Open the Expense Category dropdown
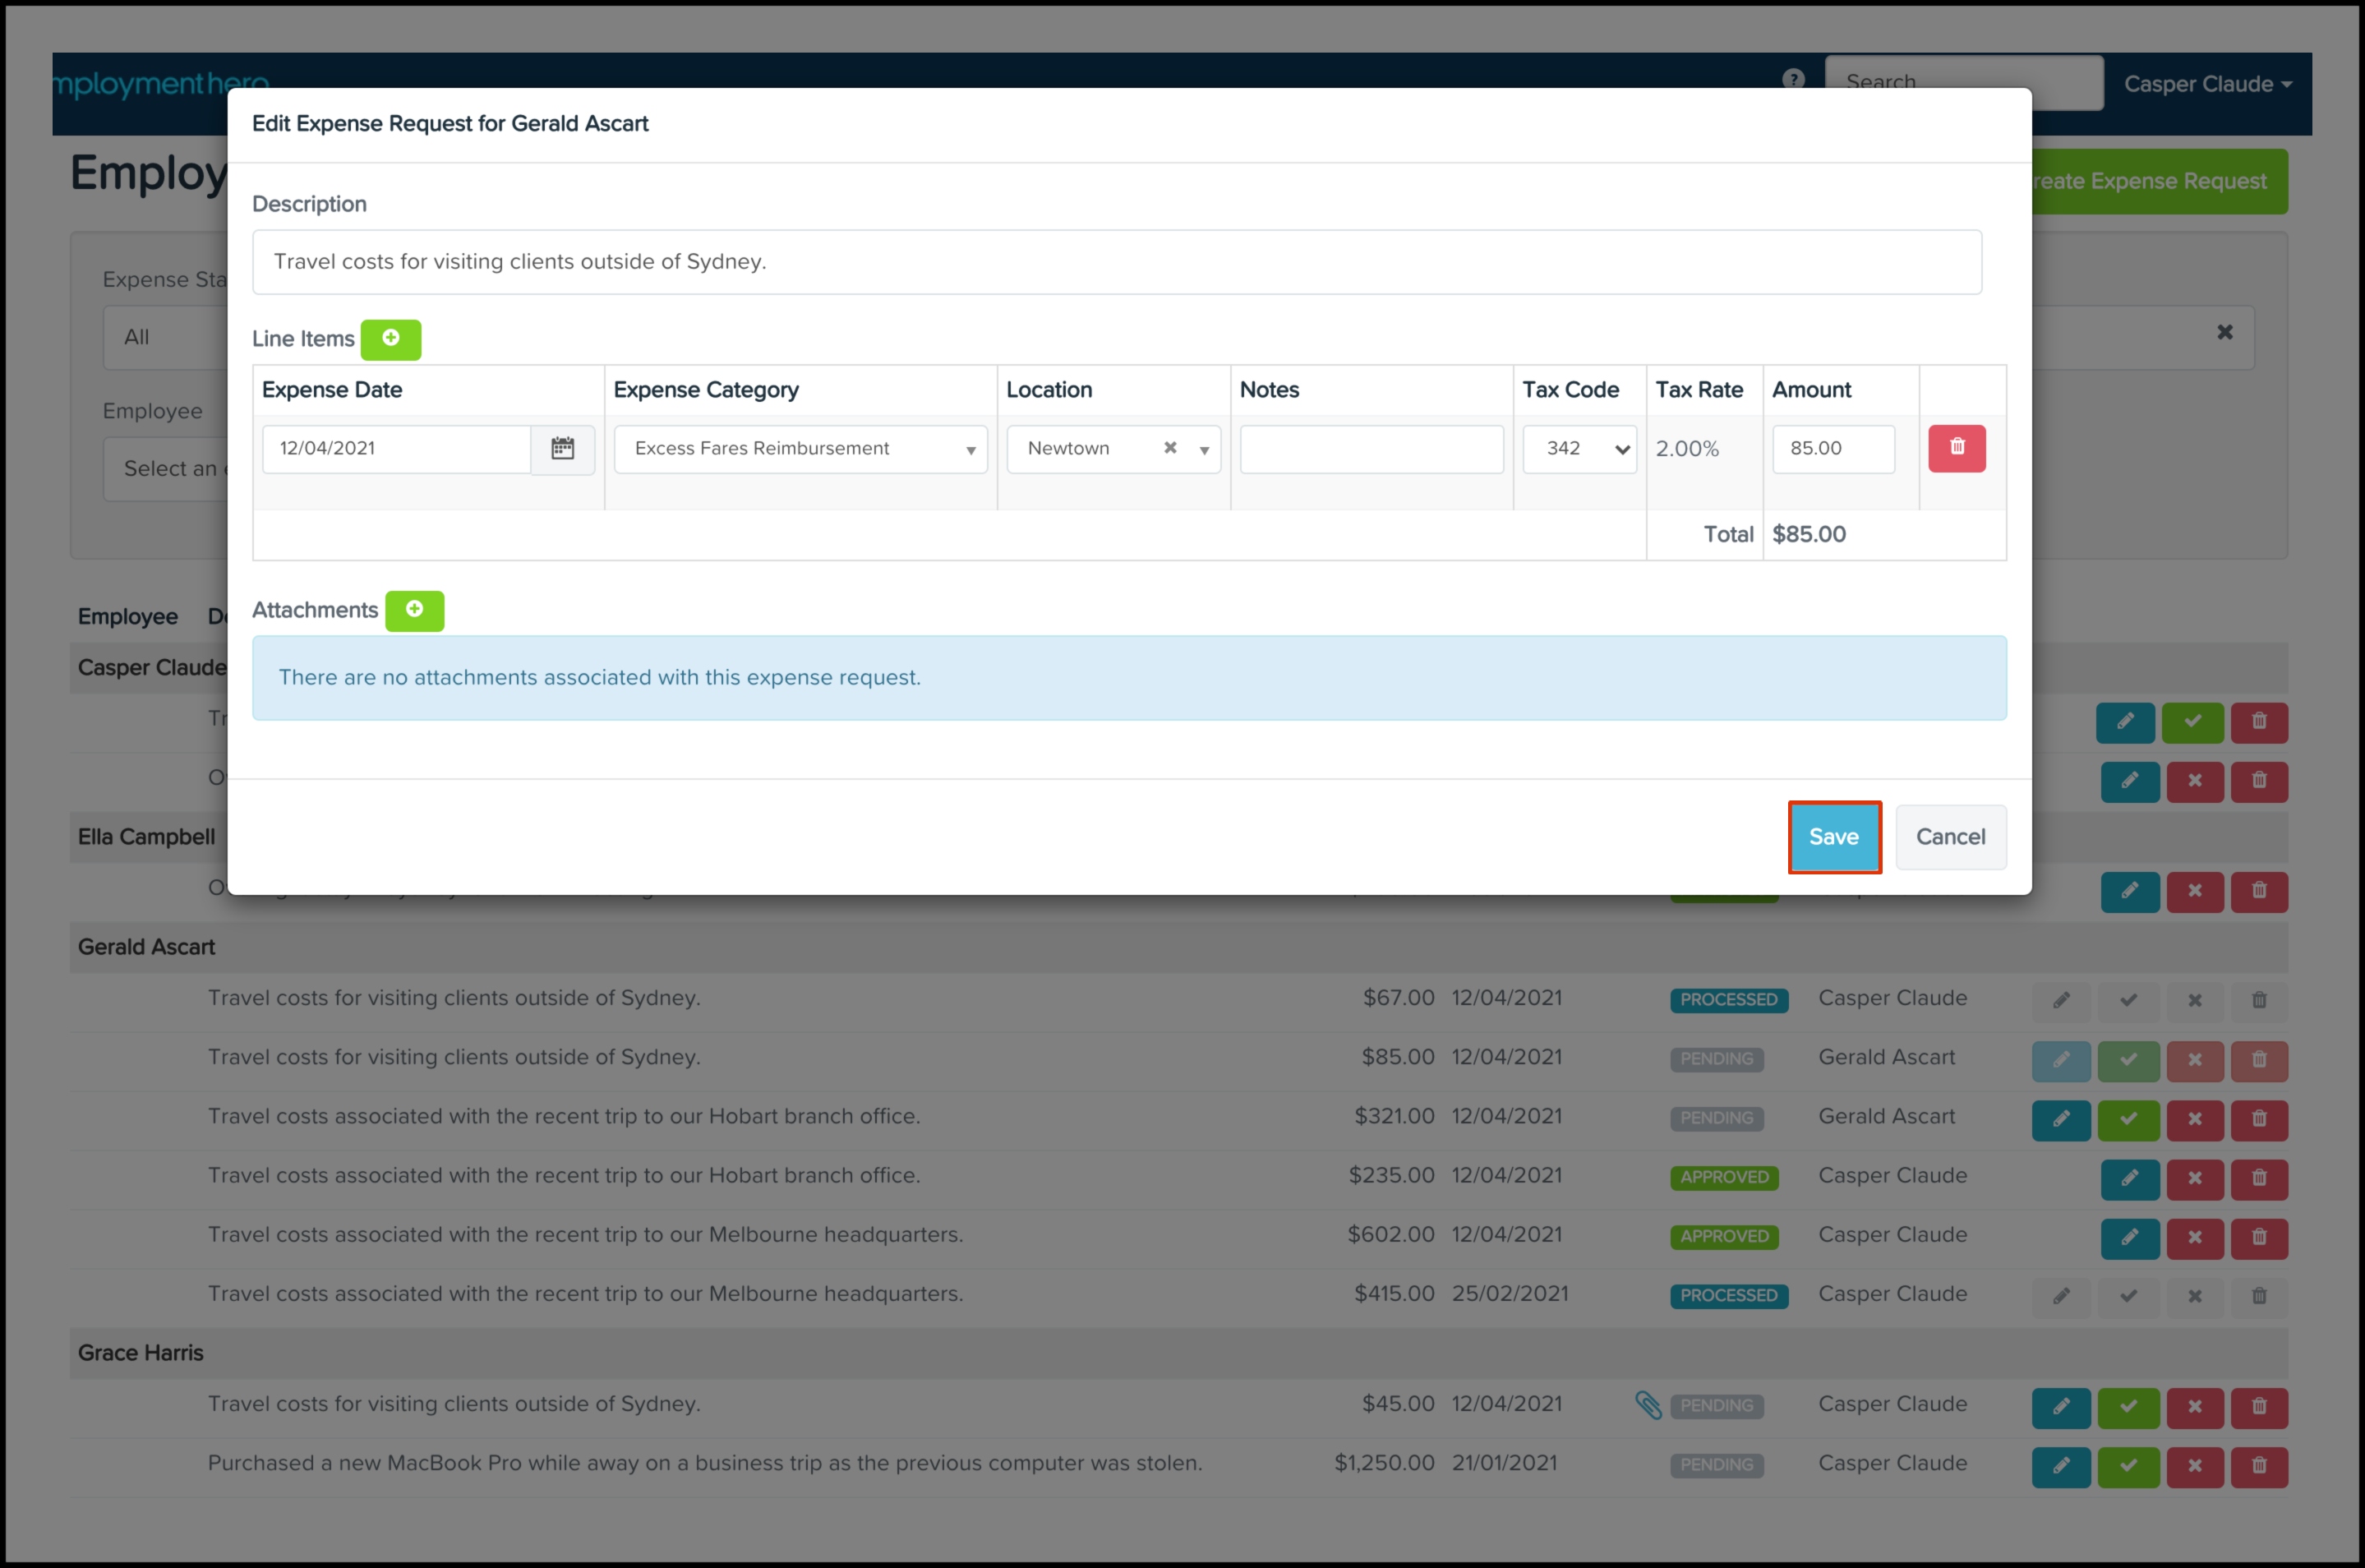Viewport: 2365px width, 1568px height. tap(800, 449)
